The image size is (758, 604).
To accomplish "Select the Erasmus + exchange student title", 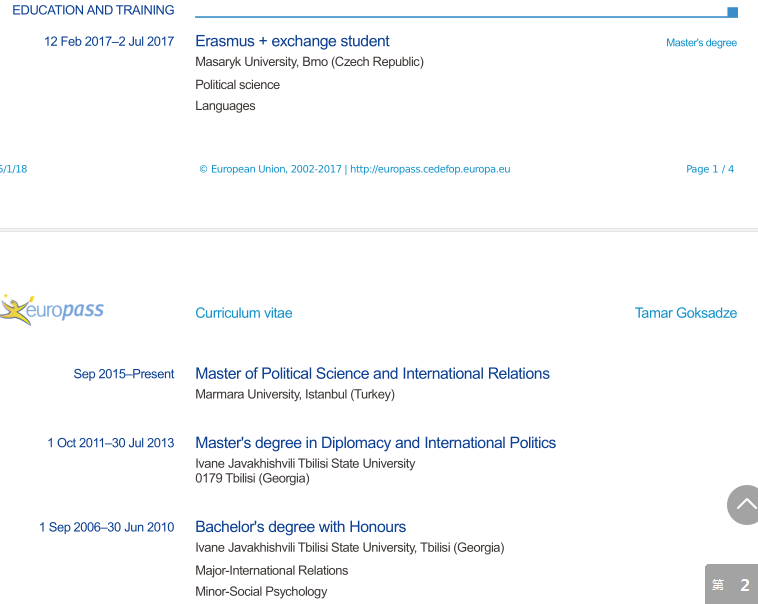I will [x=292, y=41].
